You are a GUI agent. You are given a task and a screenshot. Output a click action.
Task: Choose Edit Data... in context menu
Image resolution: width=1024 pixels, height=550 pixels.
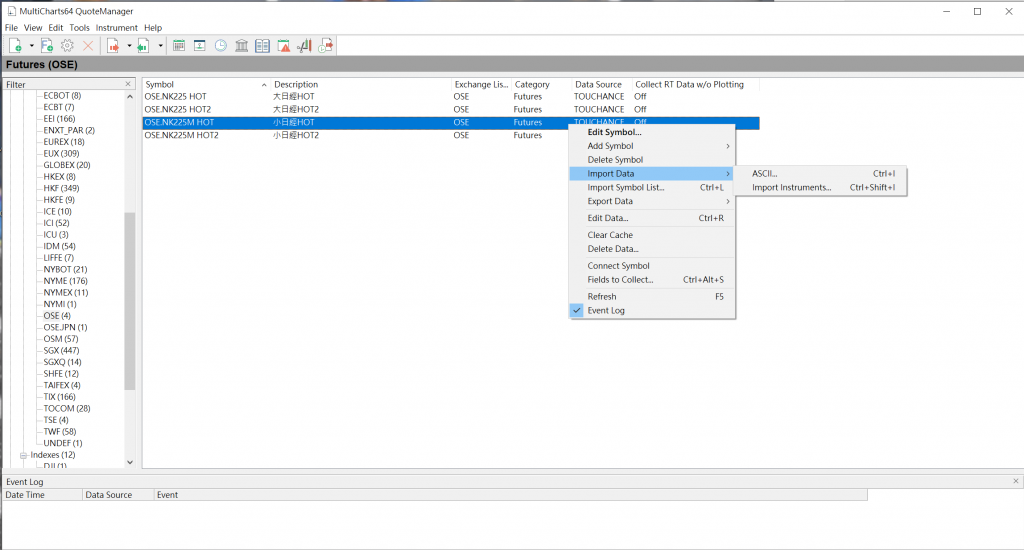pos(652,218)
